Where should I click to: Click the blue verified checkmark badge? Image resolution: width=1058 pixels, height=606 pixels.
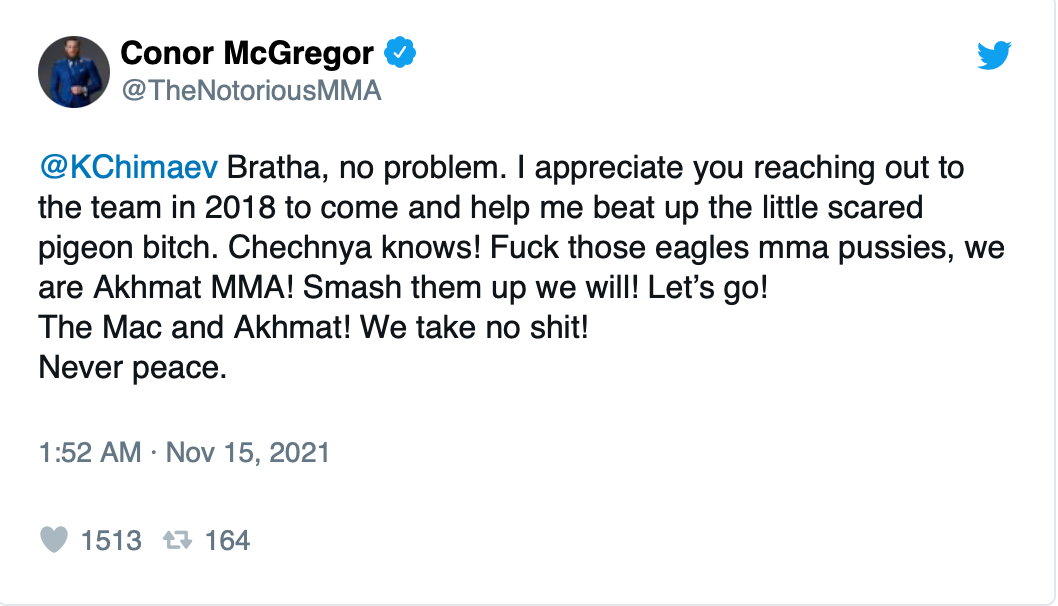[x=400, y=53]
